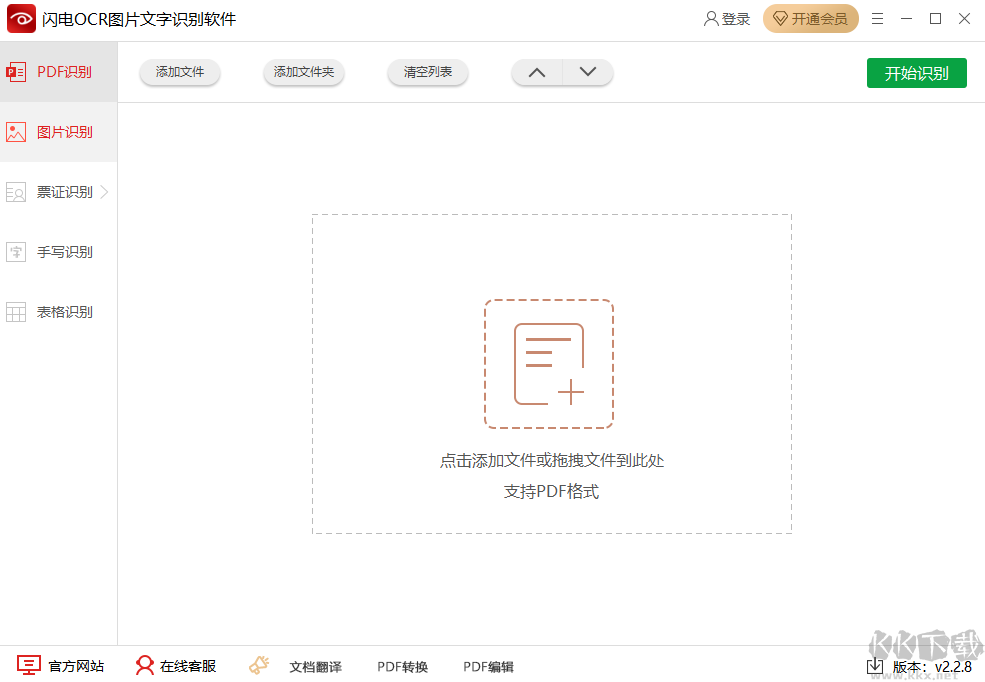Image resolution: width=985 pixels, height=682 pixels.
Task: Click the 开通会员 membership button
Action: pyautogui.click(x=810, y=19)
